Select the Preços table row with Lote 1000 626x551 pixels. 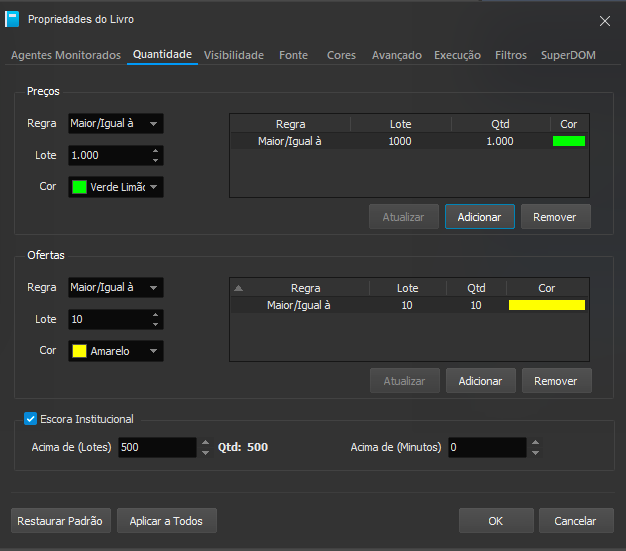[x=409, y=141]
